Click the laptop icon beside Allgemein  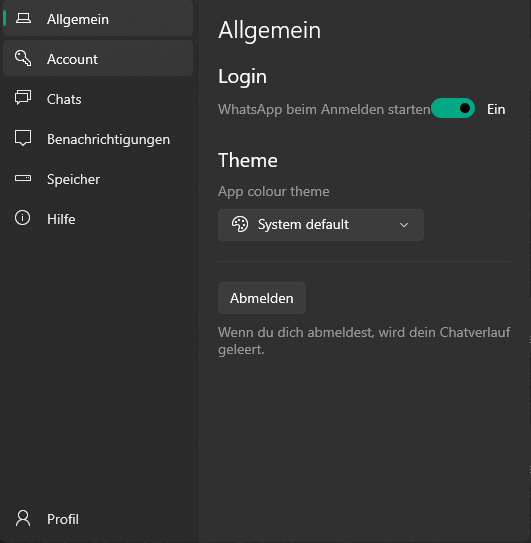tap(23, 18)
